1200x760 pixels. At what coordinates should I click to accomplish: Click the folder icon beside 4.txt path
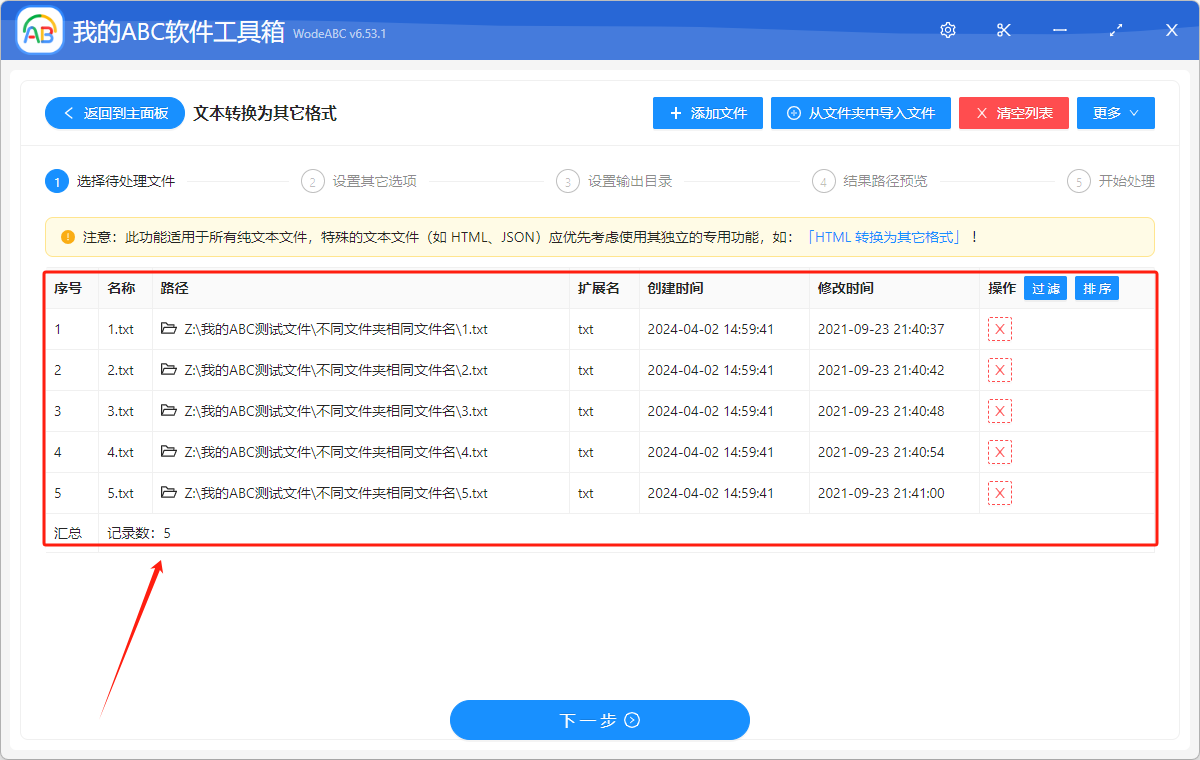(169, 451)
